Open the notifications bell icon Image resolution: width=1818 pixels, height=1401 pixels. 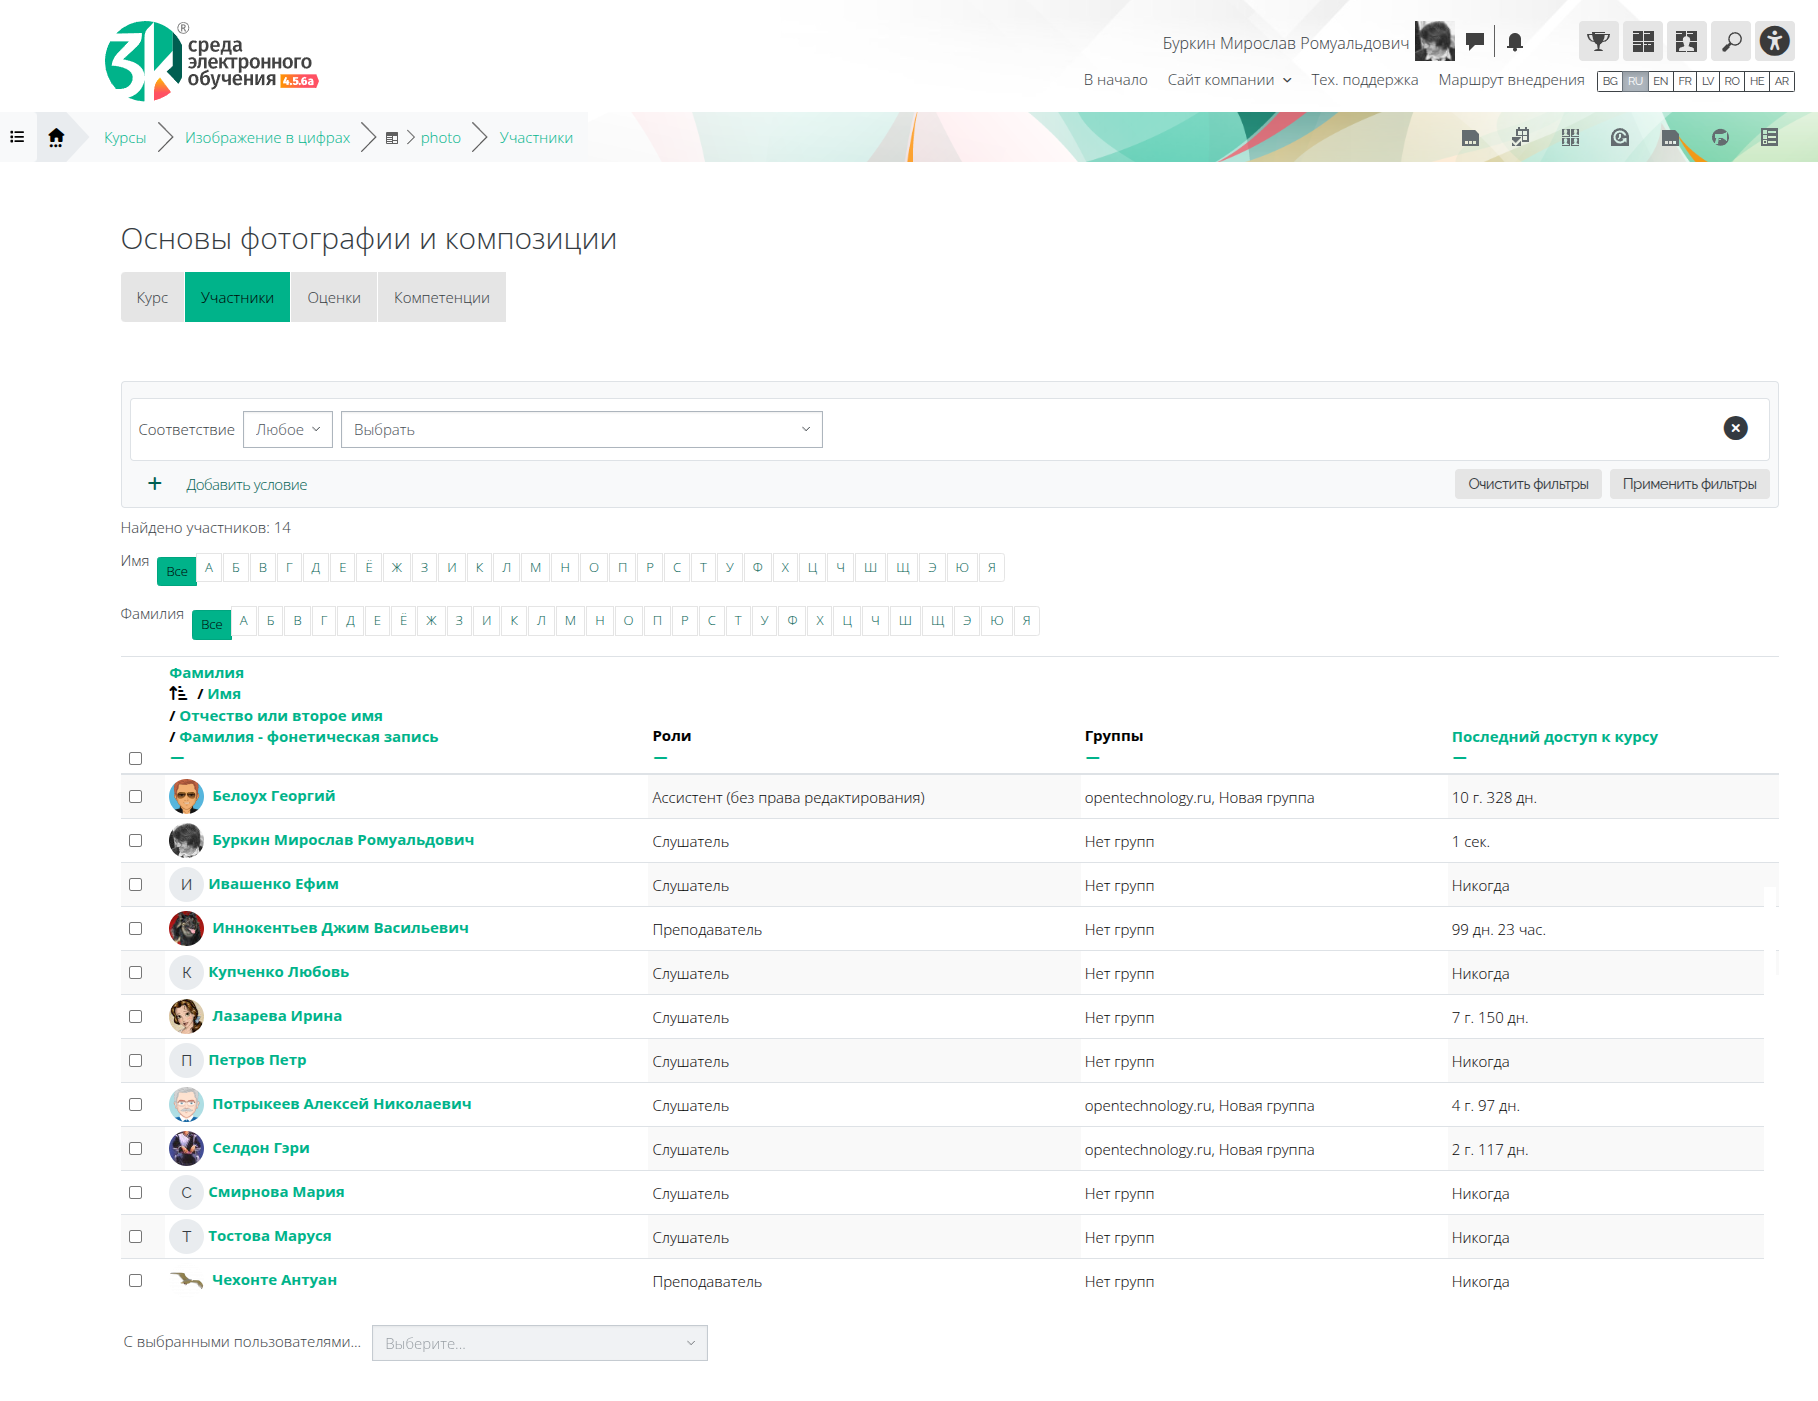pyautogui.click(x=1514, y=42)
